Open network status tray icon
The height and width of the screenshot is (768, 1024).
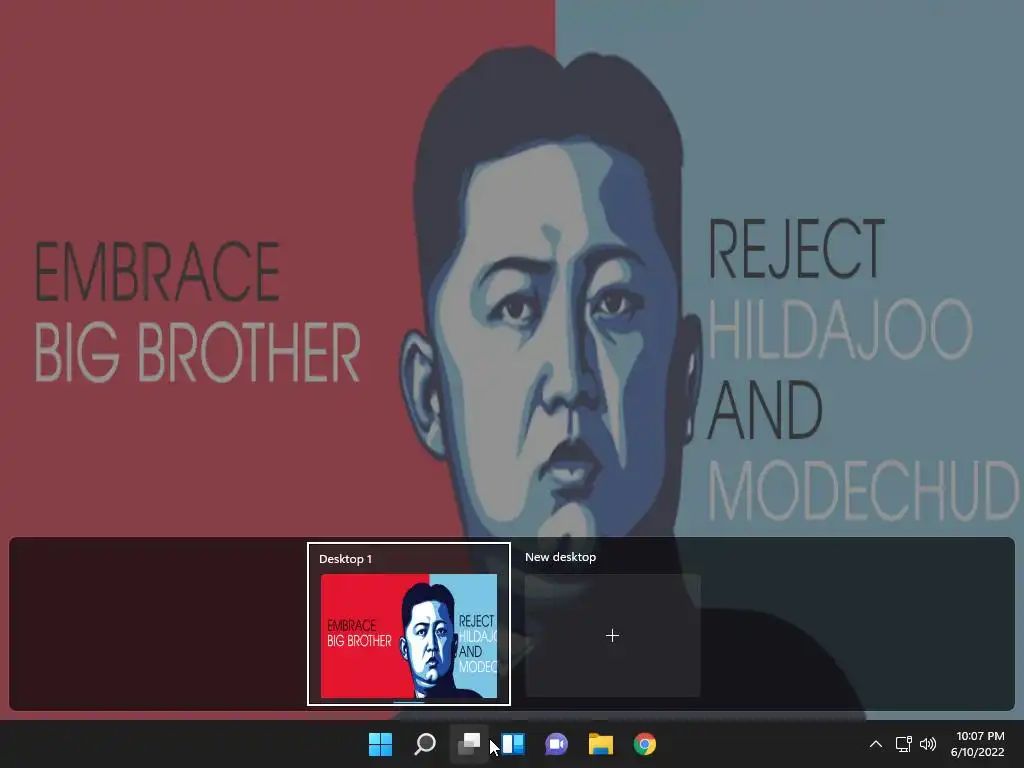click(x=903, y=744)
